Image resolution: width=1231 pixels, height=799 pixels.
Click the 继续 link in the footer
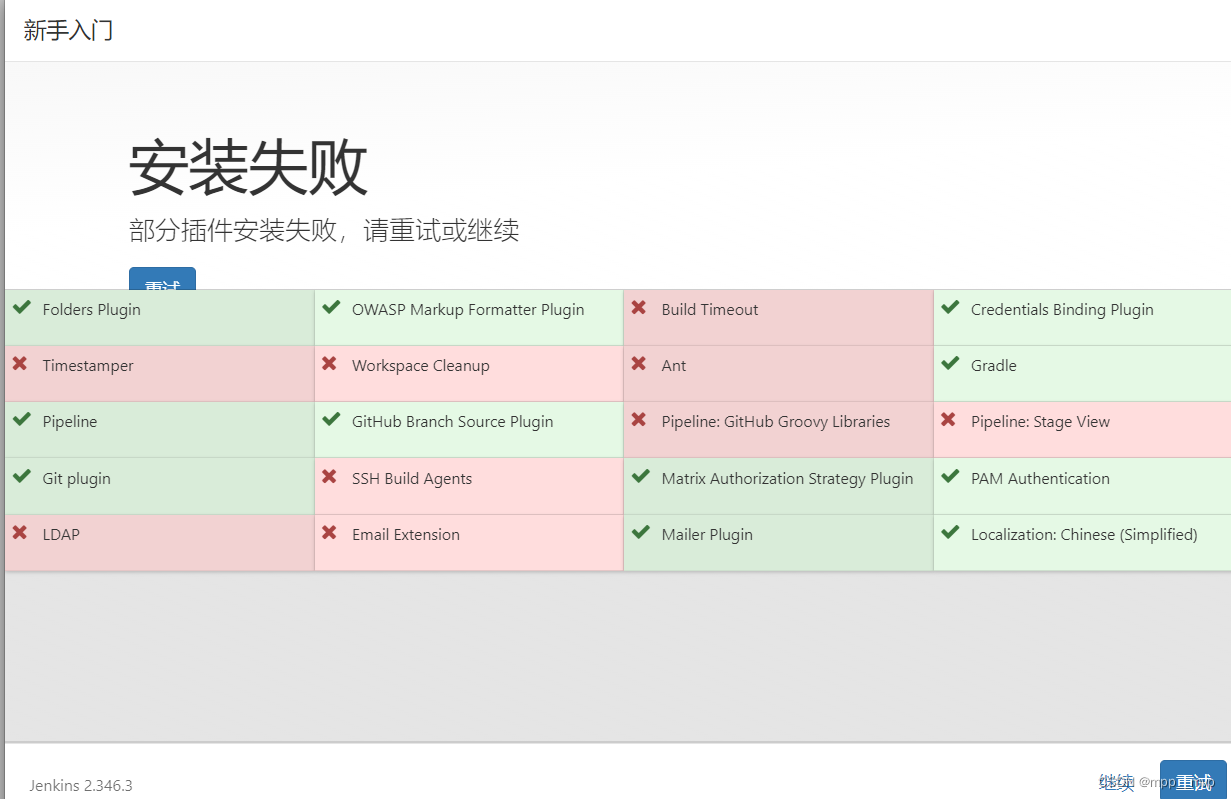click(1116, 782)
